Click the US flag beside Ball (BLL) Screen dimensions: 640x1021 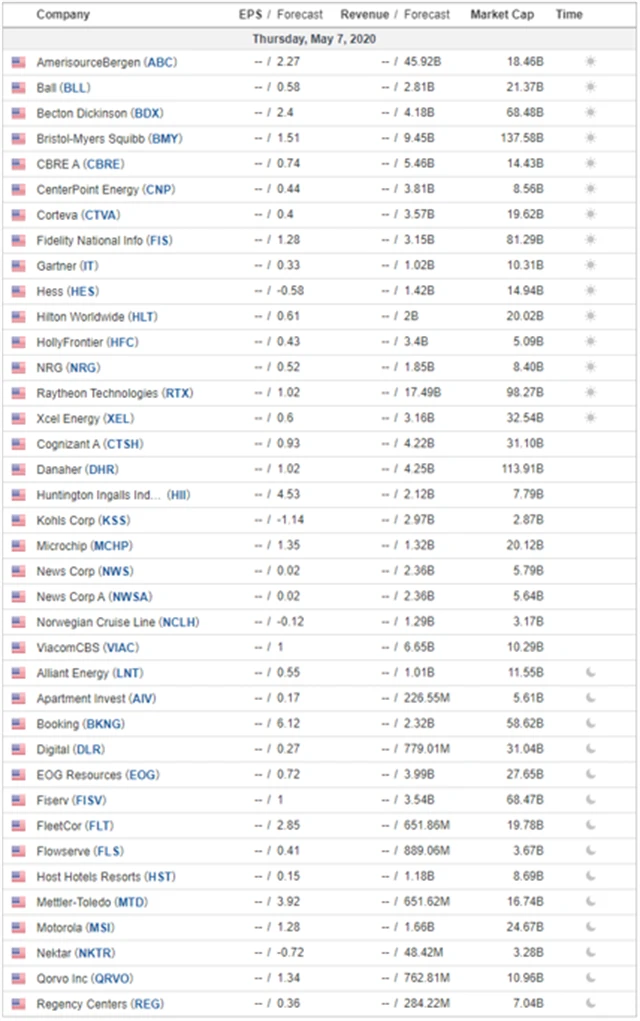click(18, 87)
